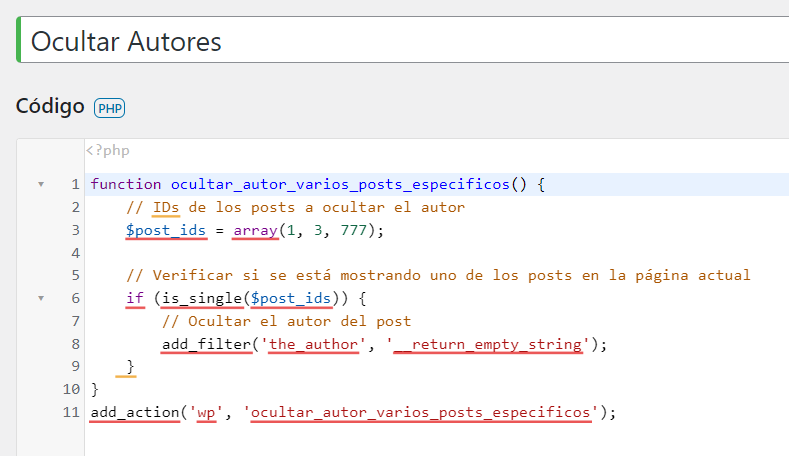Click the $post_ids variable on line 3
This screenshot has width=789, height=456.
166,230
